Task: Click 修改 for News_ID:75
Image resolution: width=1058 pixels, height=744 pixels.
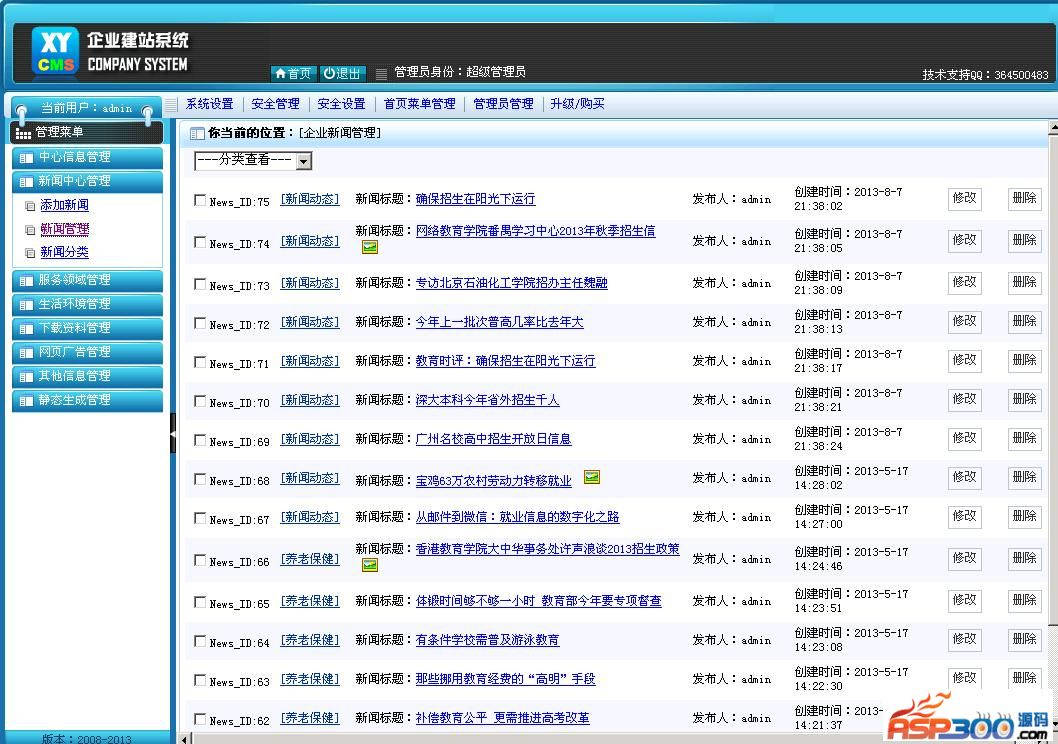Action: click(x=964, y=198)
